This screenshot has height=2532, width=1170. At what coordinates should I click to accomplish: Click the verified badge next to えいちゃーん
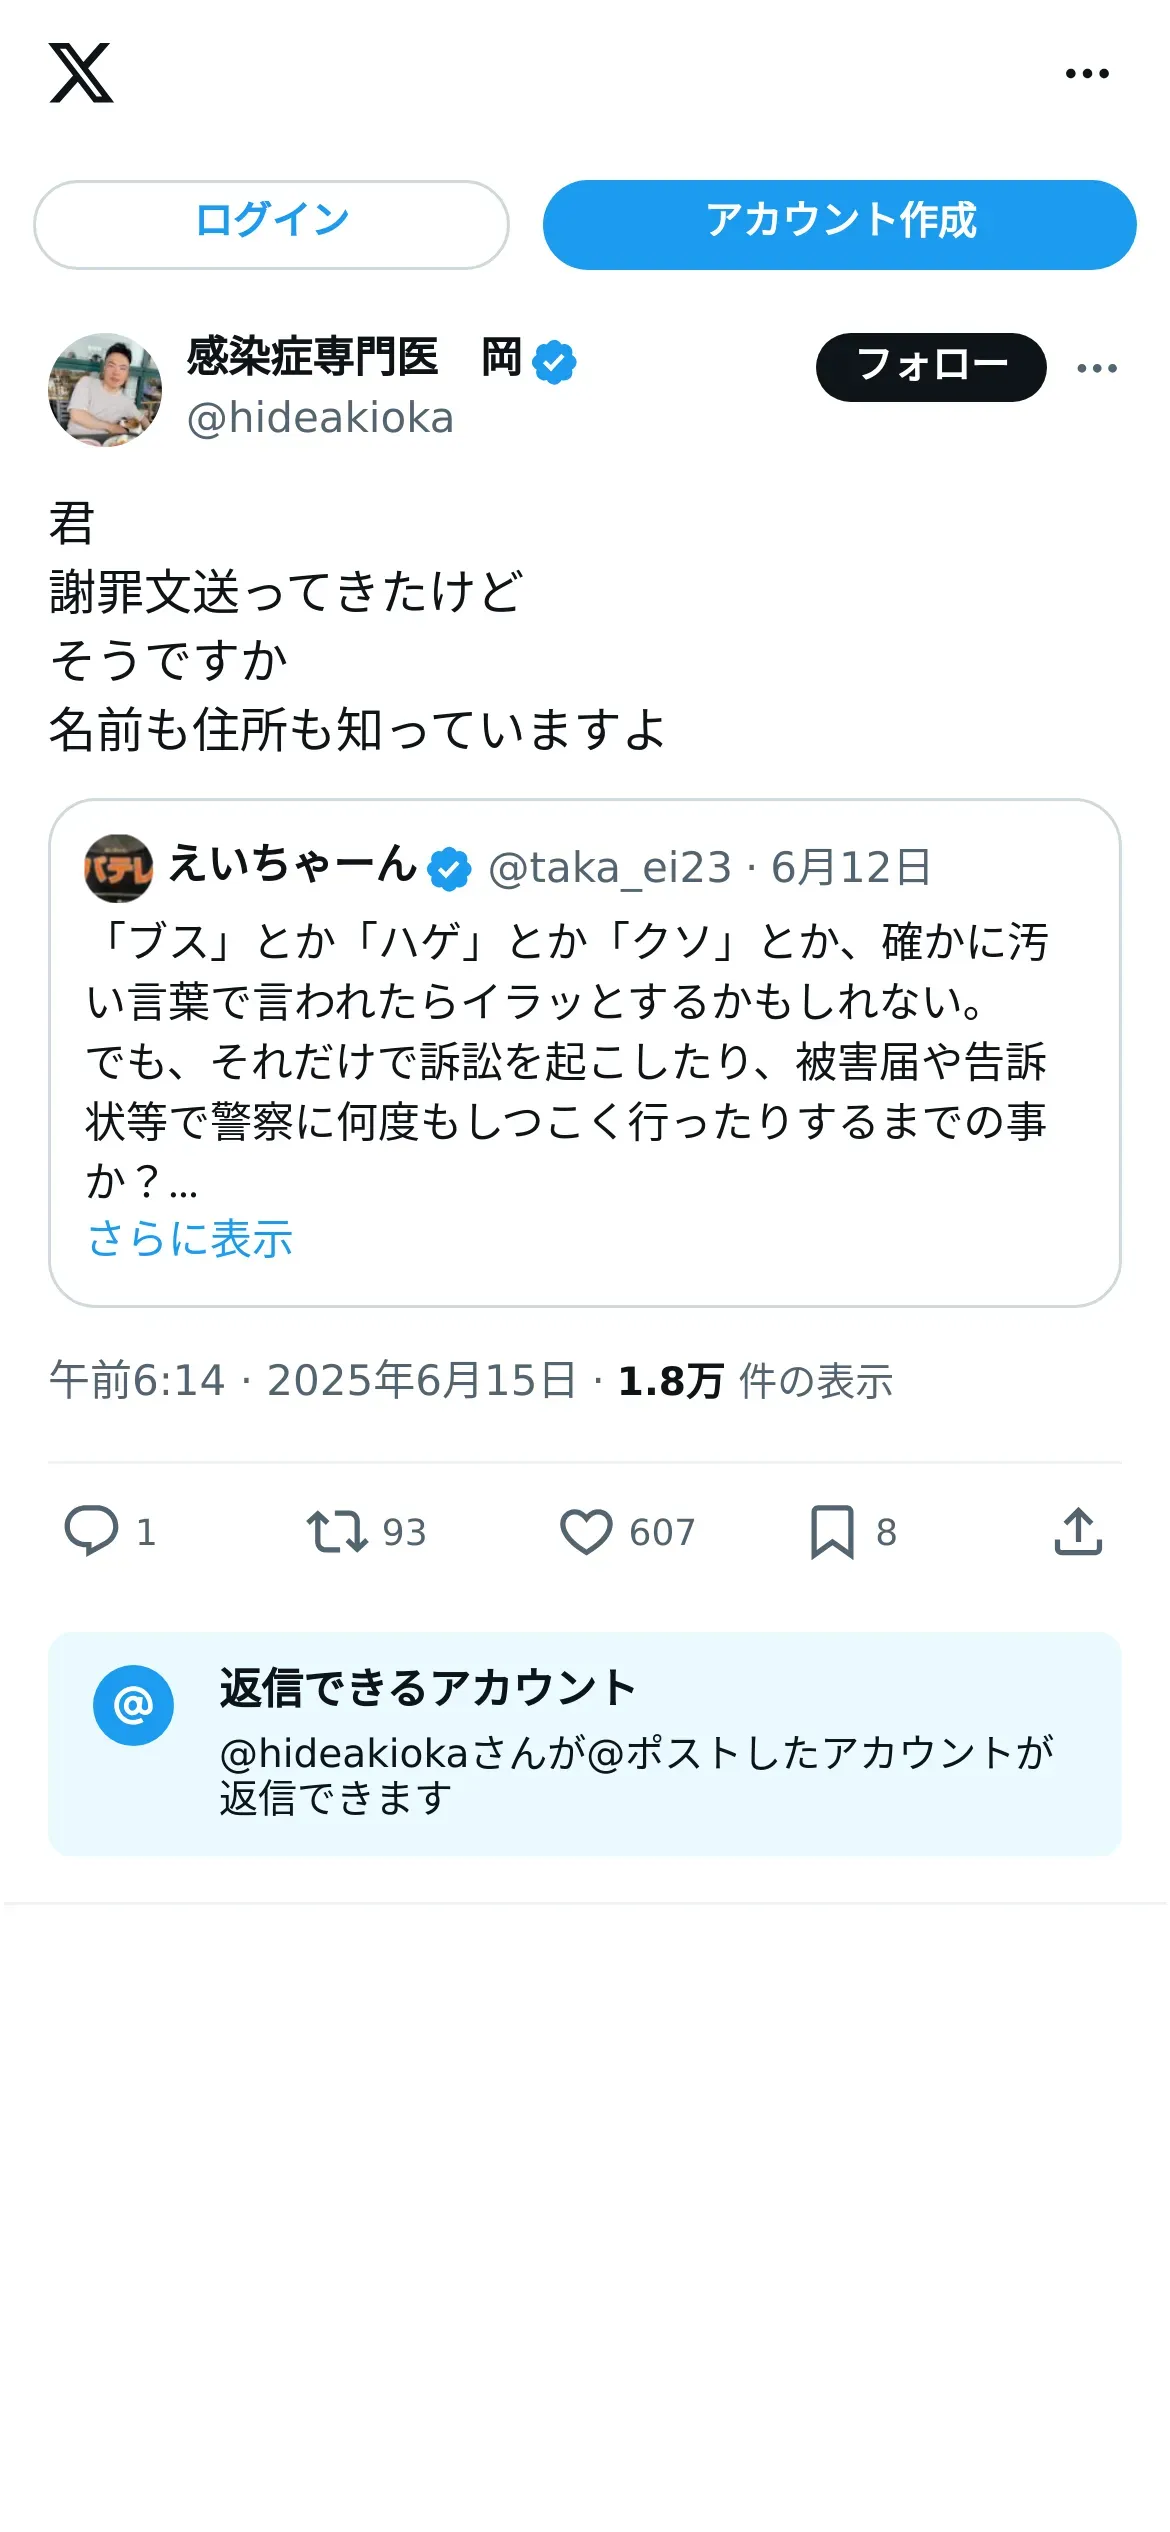click(449, 868)
